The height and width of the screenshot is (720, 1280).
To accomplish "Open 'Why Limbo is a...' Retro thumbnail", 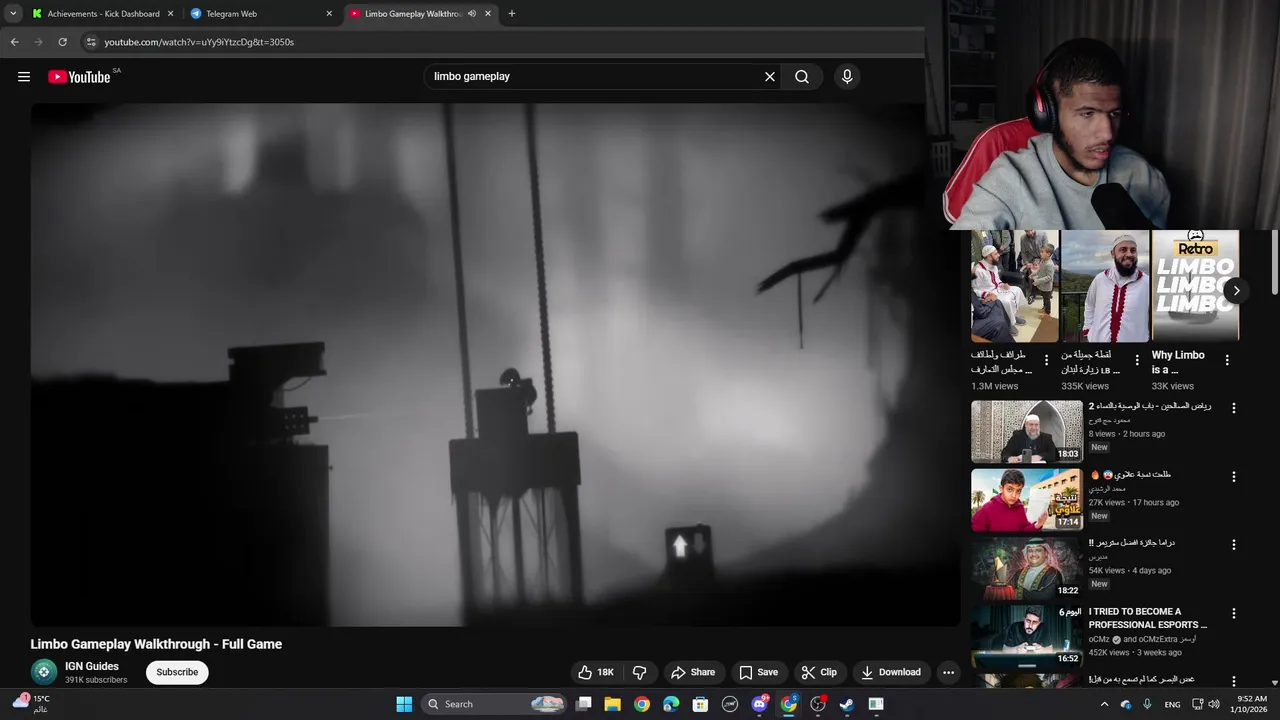I will (1195, 286).
